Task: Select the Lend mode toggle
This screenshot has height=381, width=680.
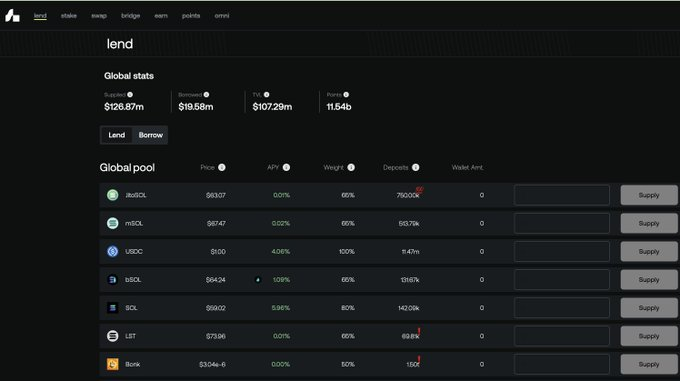Action: point(117,135)
